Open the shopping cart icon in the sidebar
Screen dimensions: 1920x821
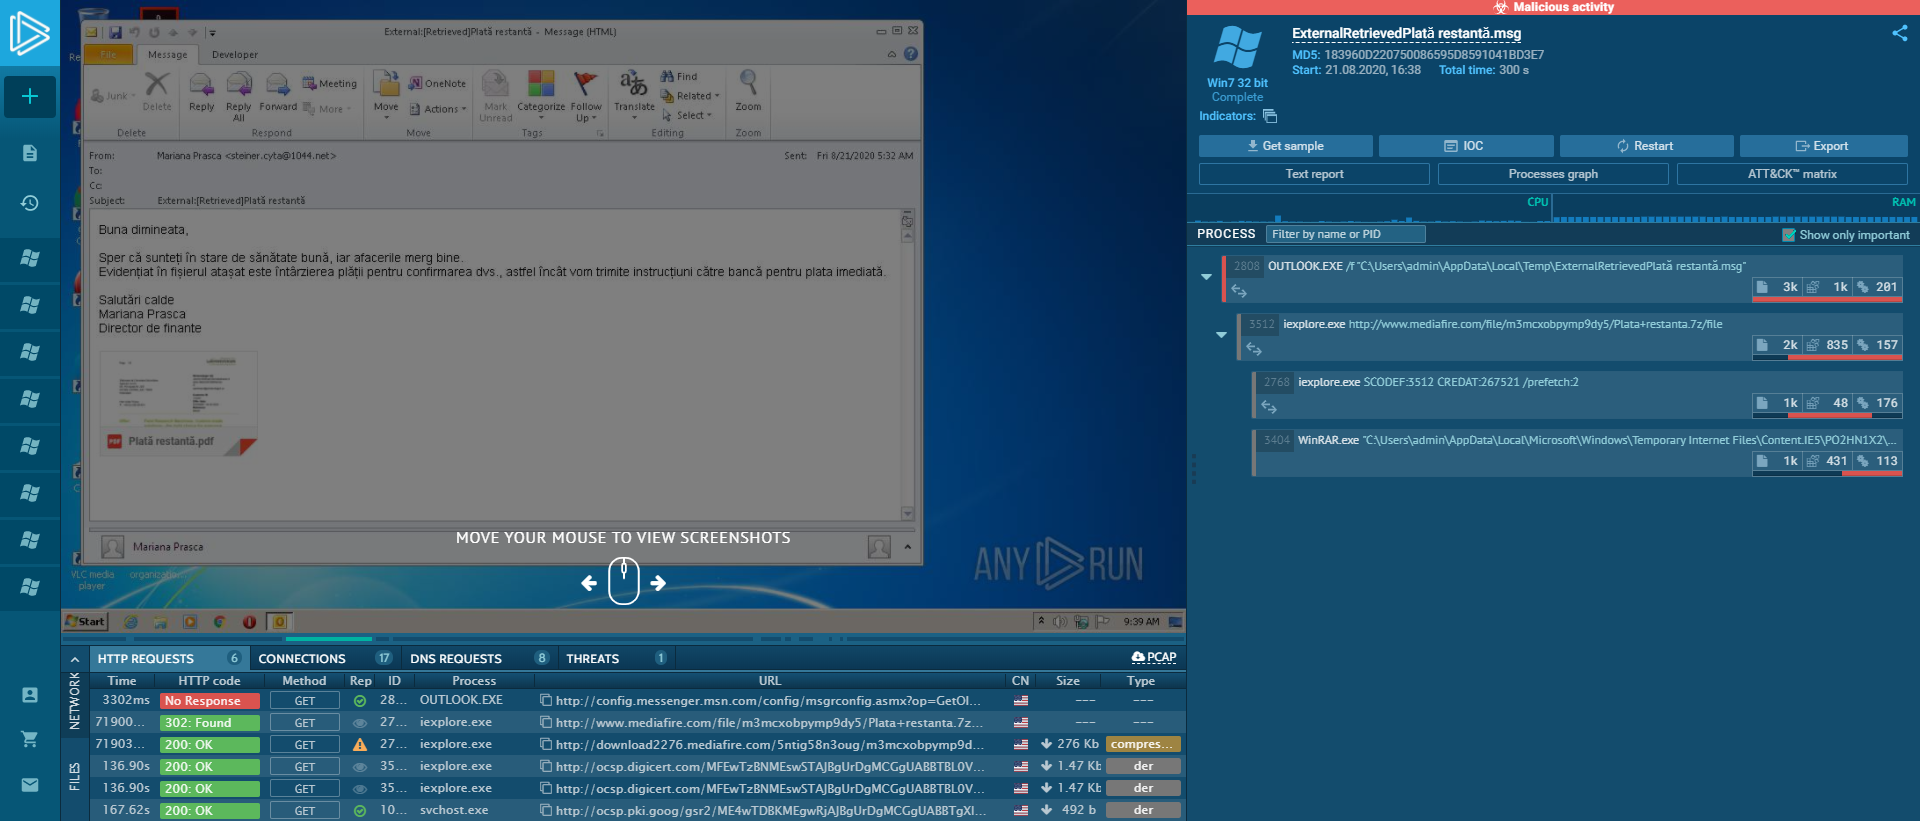[30, 739]
